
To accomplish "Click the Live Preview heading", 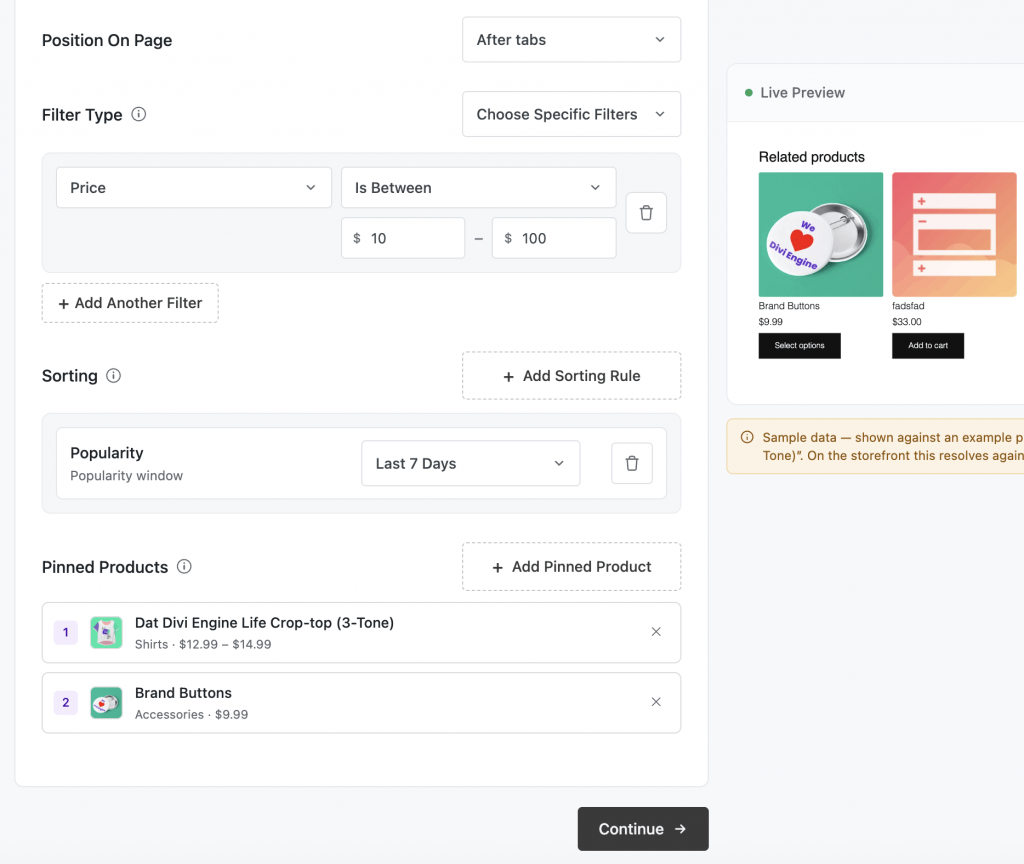I will (803, 93).
